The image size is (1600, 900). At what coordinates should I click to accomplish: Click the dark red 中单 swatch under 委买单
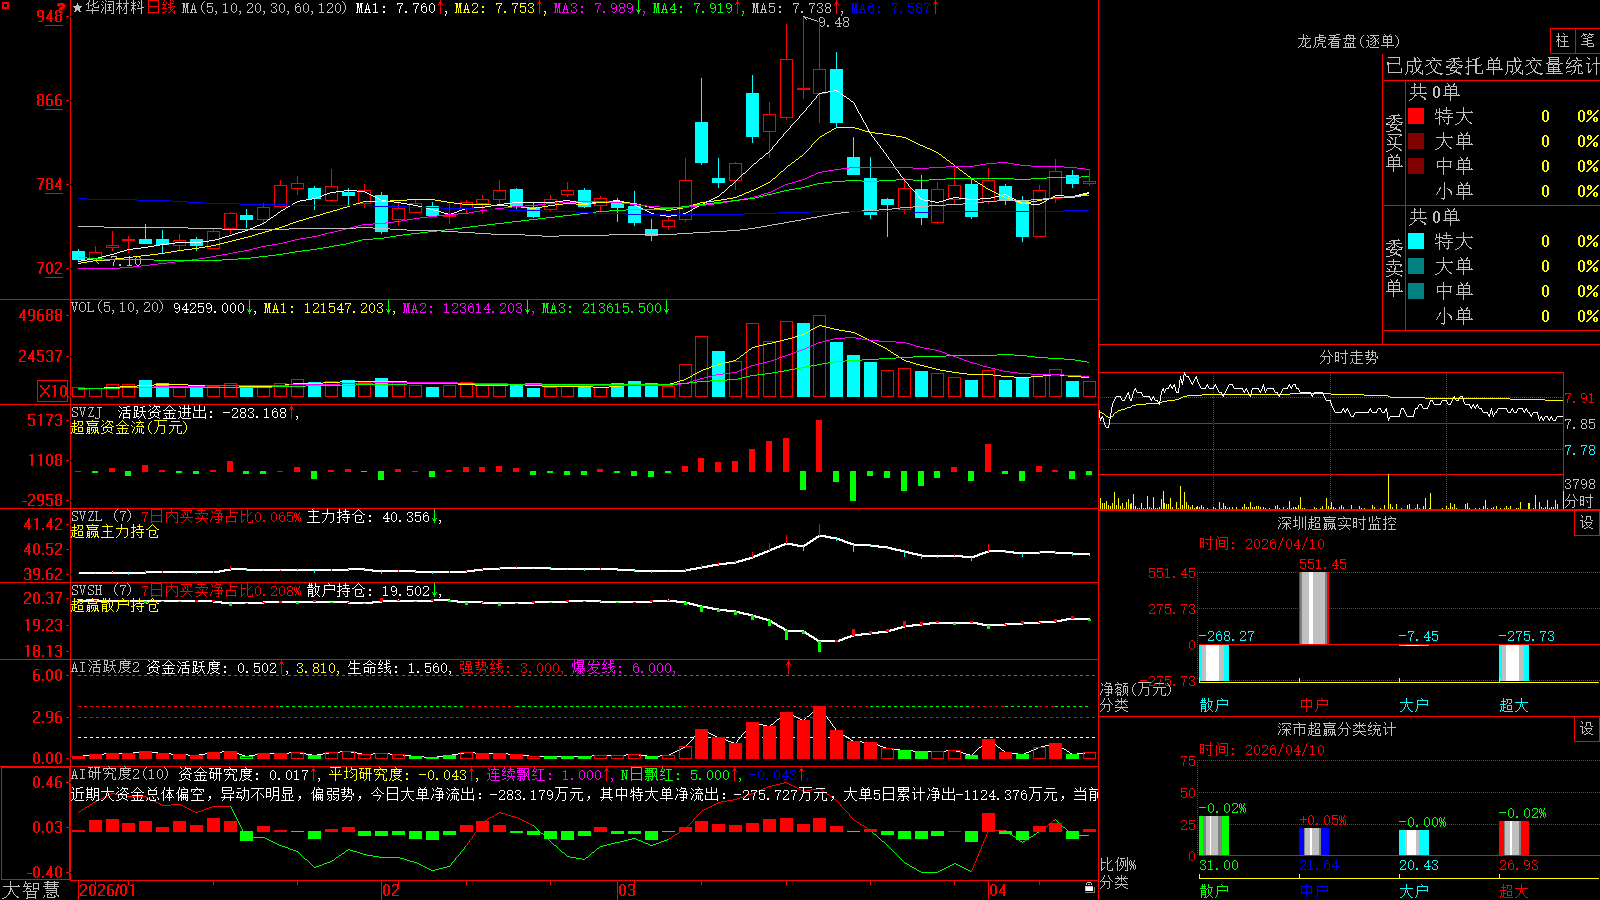point(1416,166)
